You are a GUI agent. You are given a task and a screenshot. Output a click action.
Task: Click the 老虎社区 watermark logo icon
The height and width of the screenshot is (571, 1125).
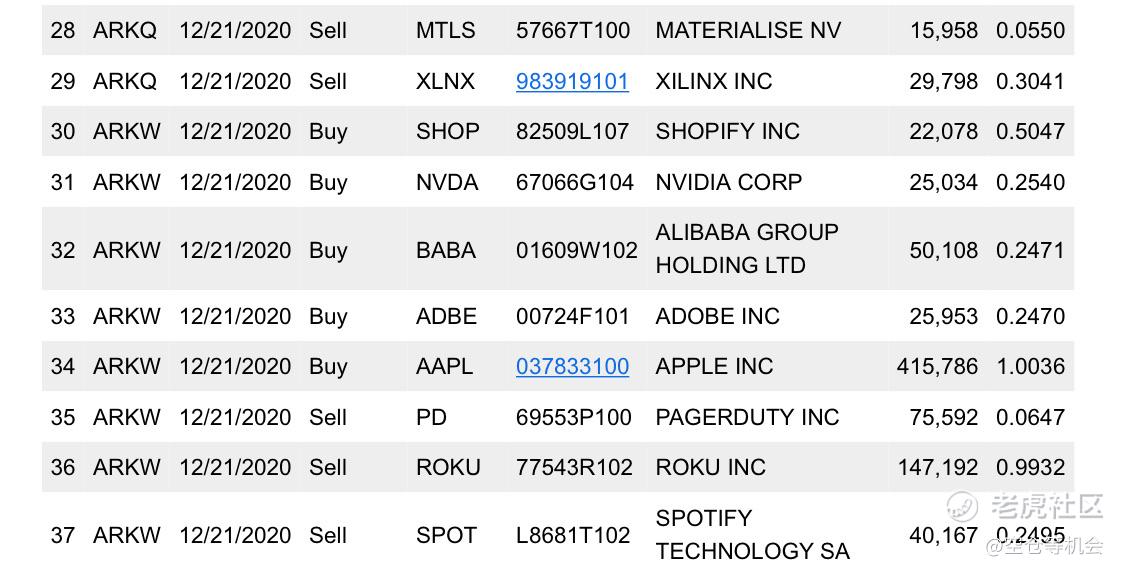click(x=961, y=506)
